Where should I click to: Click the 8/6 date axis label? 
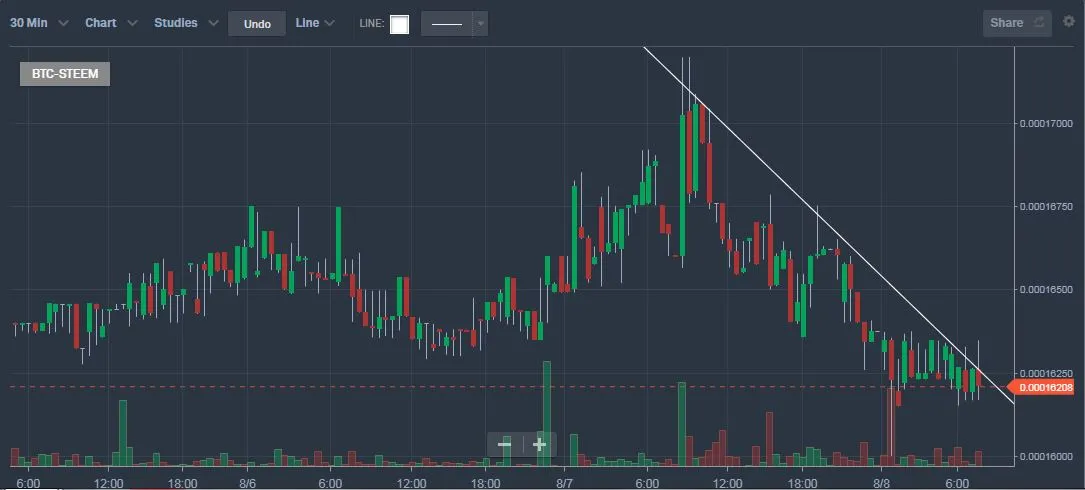click(248, 483)
